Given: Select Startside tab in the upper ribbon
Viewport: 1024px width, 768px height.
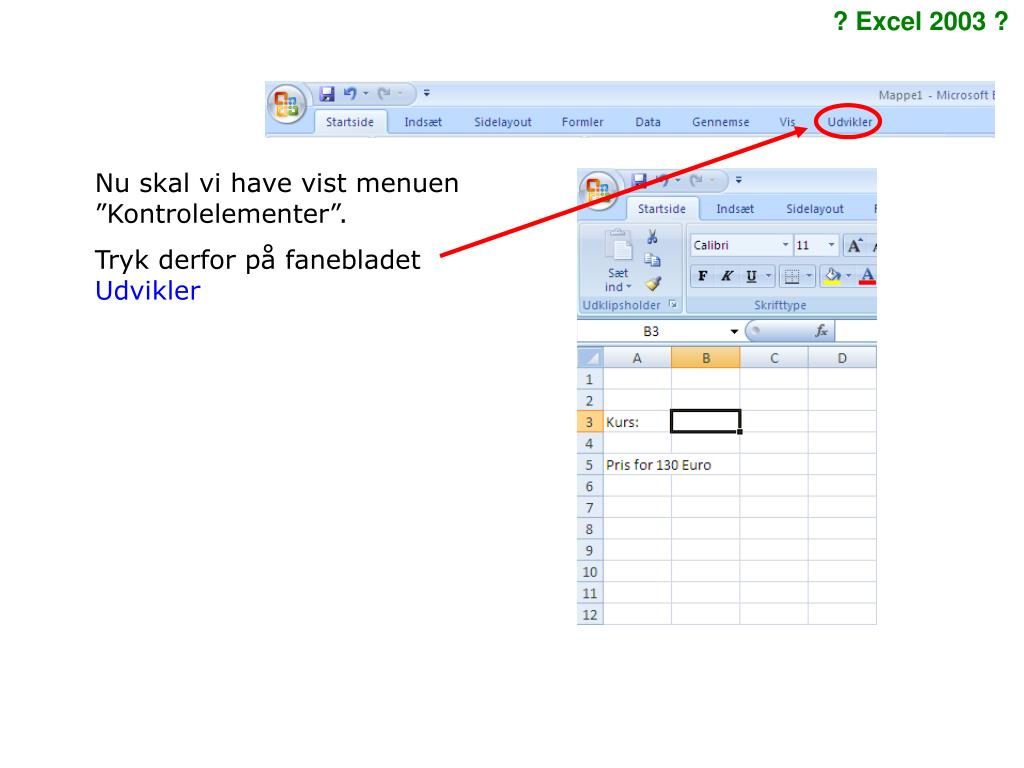Looking at the screenshot, I should point(350,122).
